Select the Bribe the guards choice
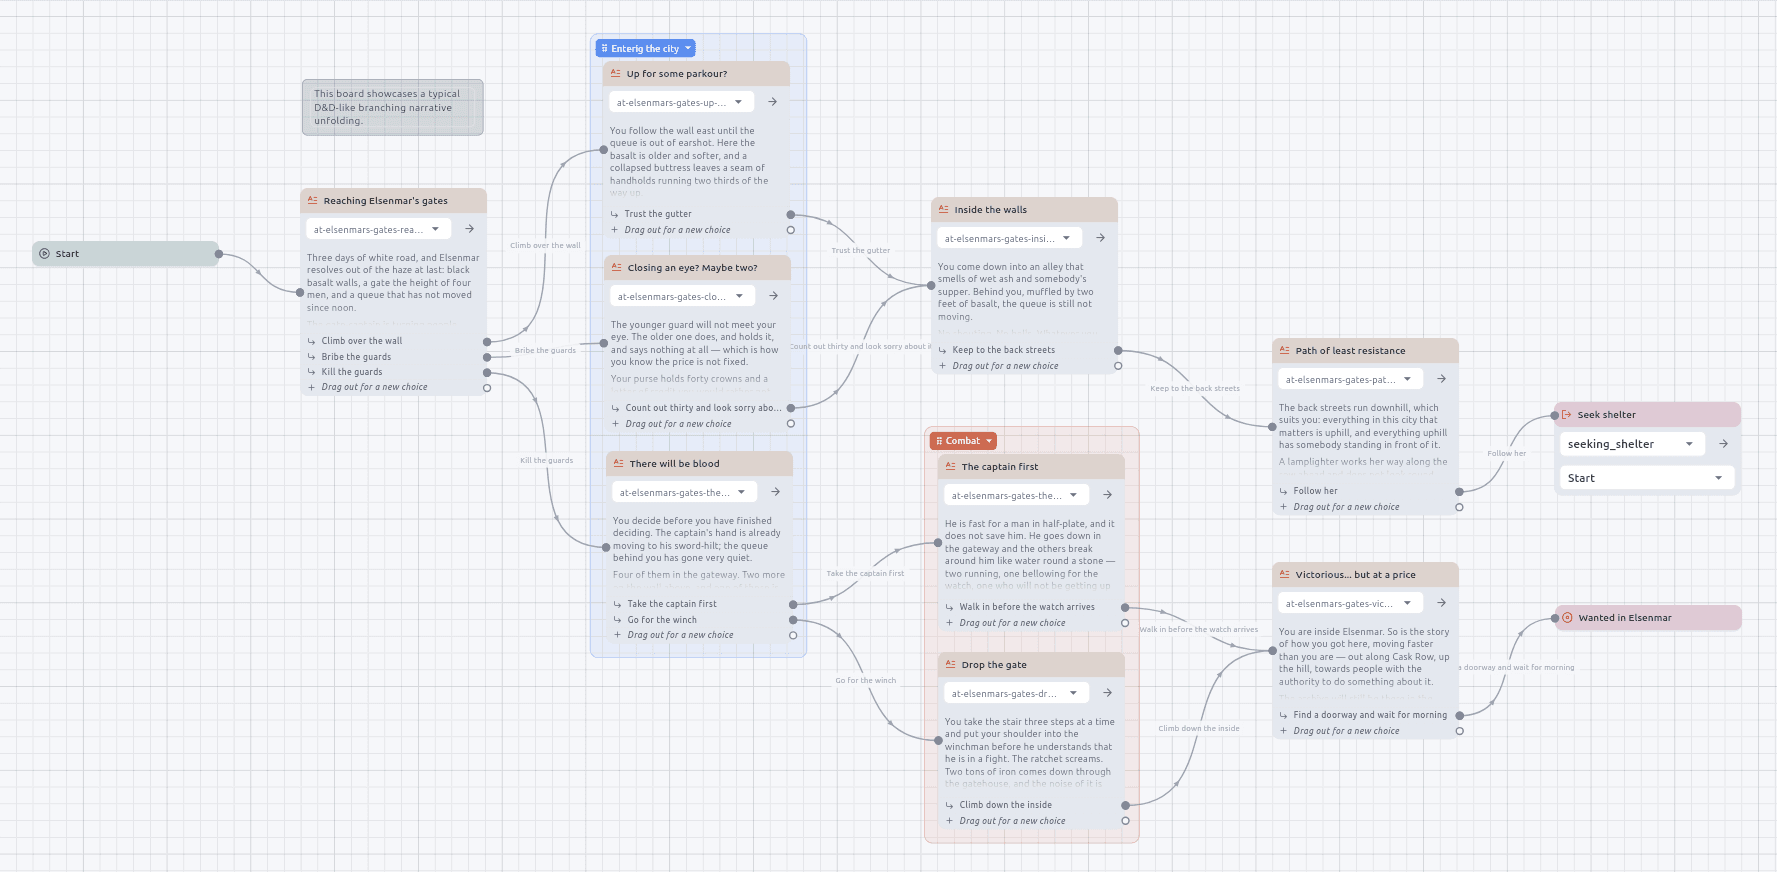The height and width of the screenshot is (872, 1777). tap(356, 357)
